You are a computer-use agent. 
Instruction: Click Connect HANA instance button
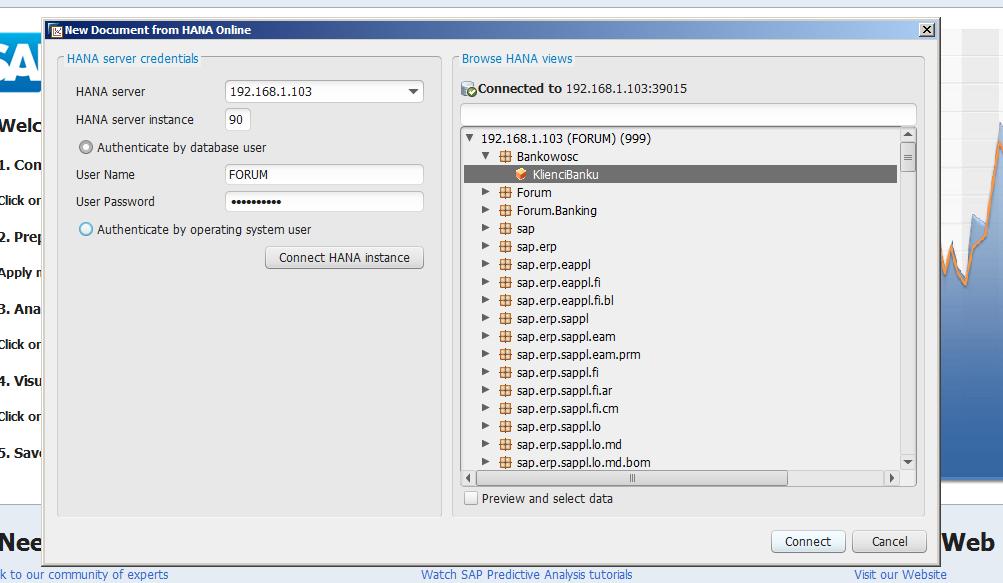344,257
